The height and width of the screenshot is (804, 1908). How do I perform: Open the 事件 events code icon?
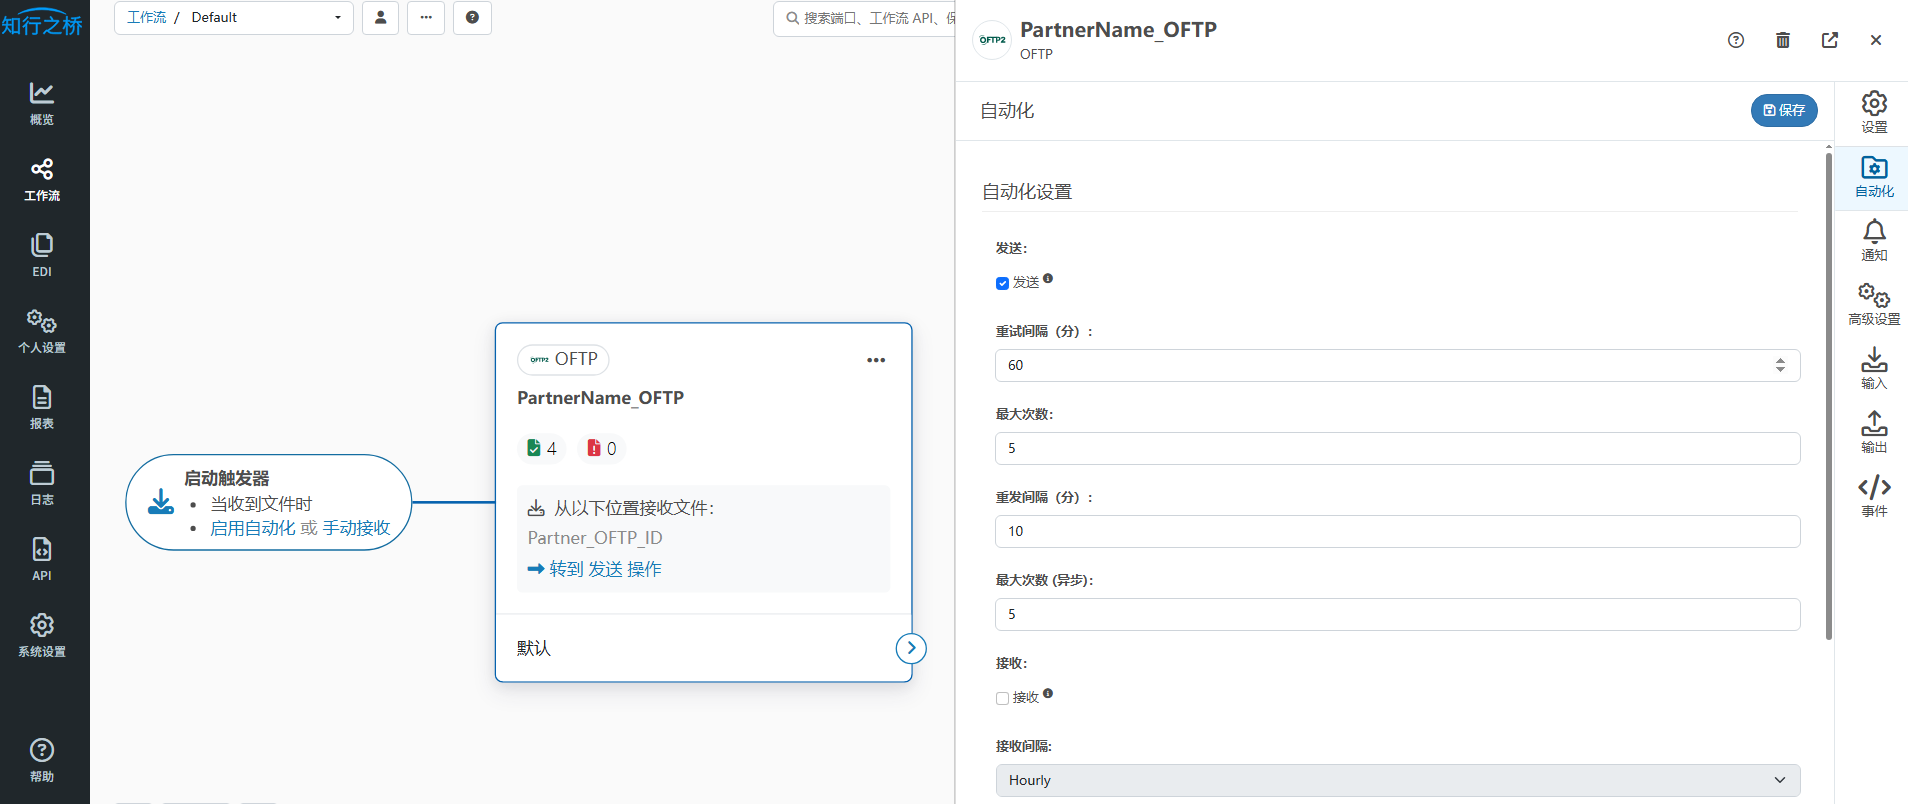tap(1873, 496)
